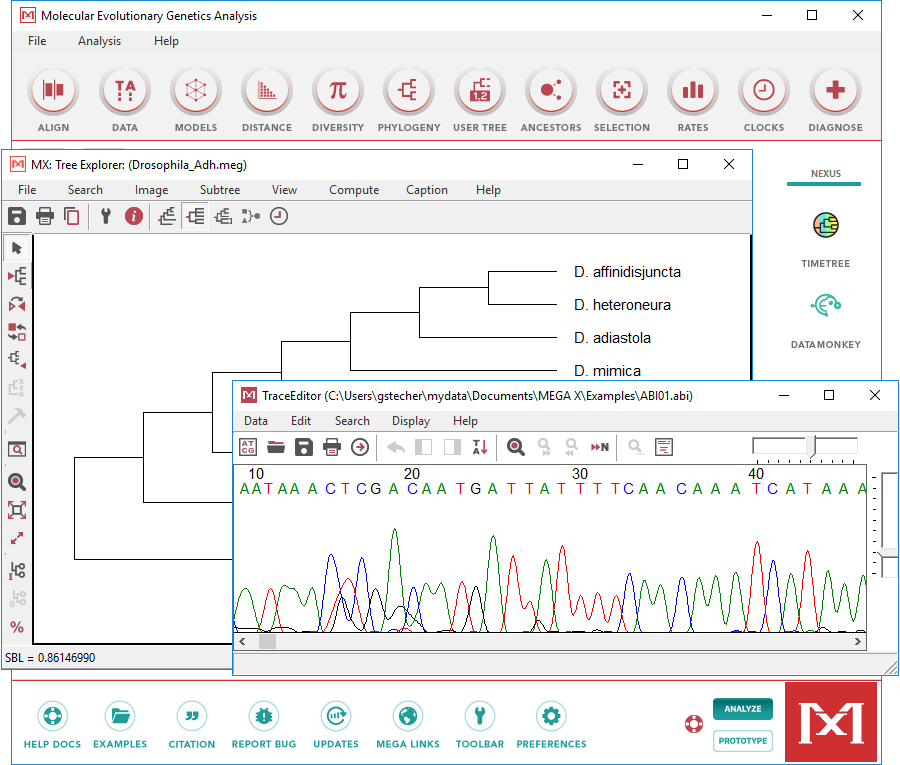
Task: Toggle the curved tree layout button
Action: (x=223, y=216)
